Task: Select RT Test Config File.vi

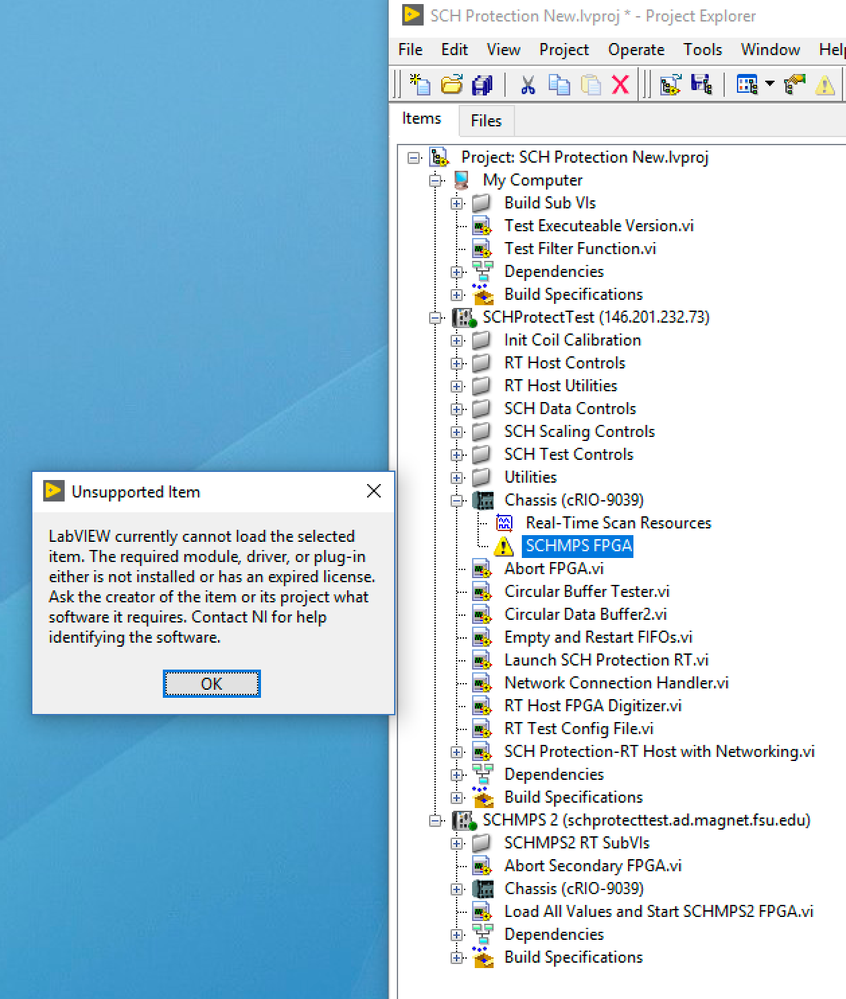Action: [x=579, y=729]
